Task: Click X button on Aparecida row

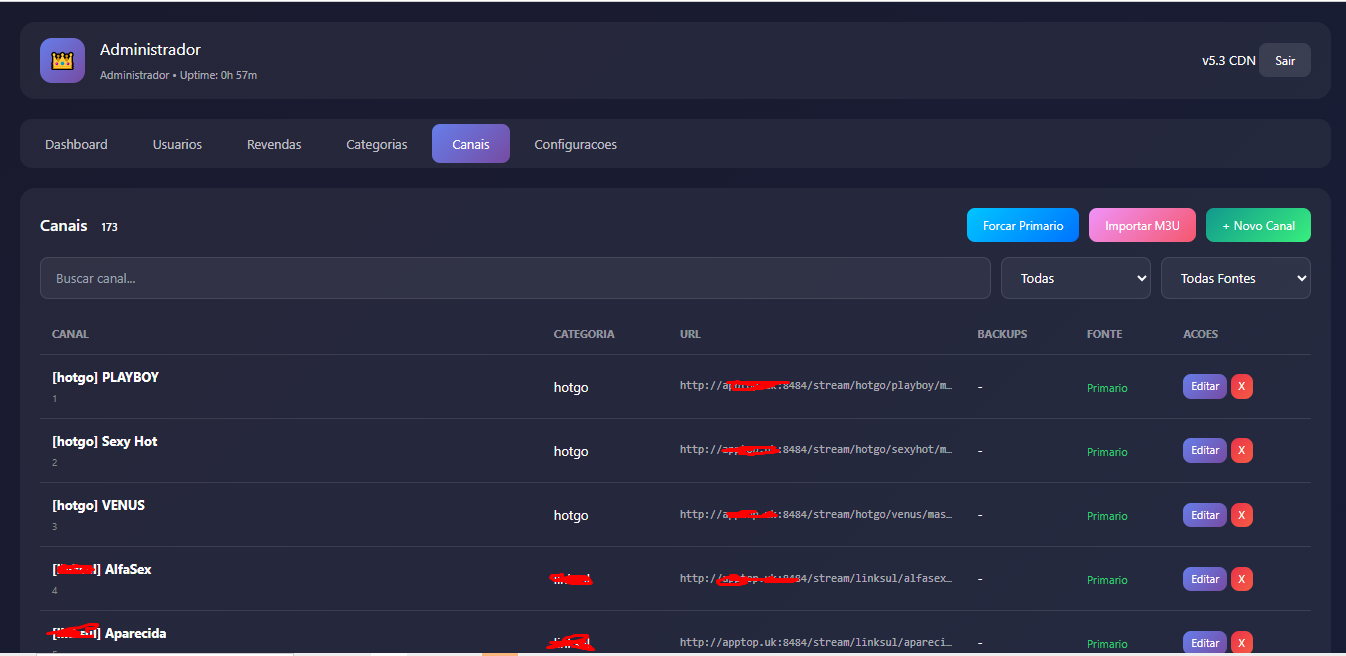Action: [1241, 642]
